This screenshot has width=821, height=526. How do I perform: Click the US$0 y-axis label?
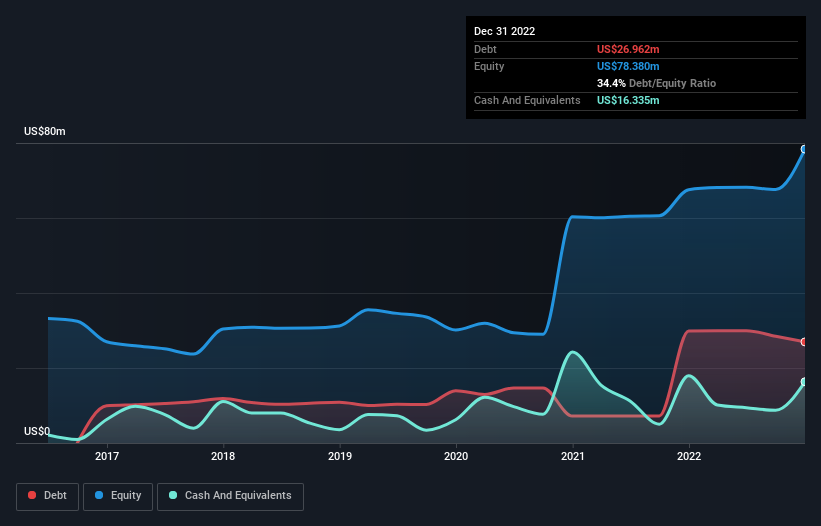[37, 431]
